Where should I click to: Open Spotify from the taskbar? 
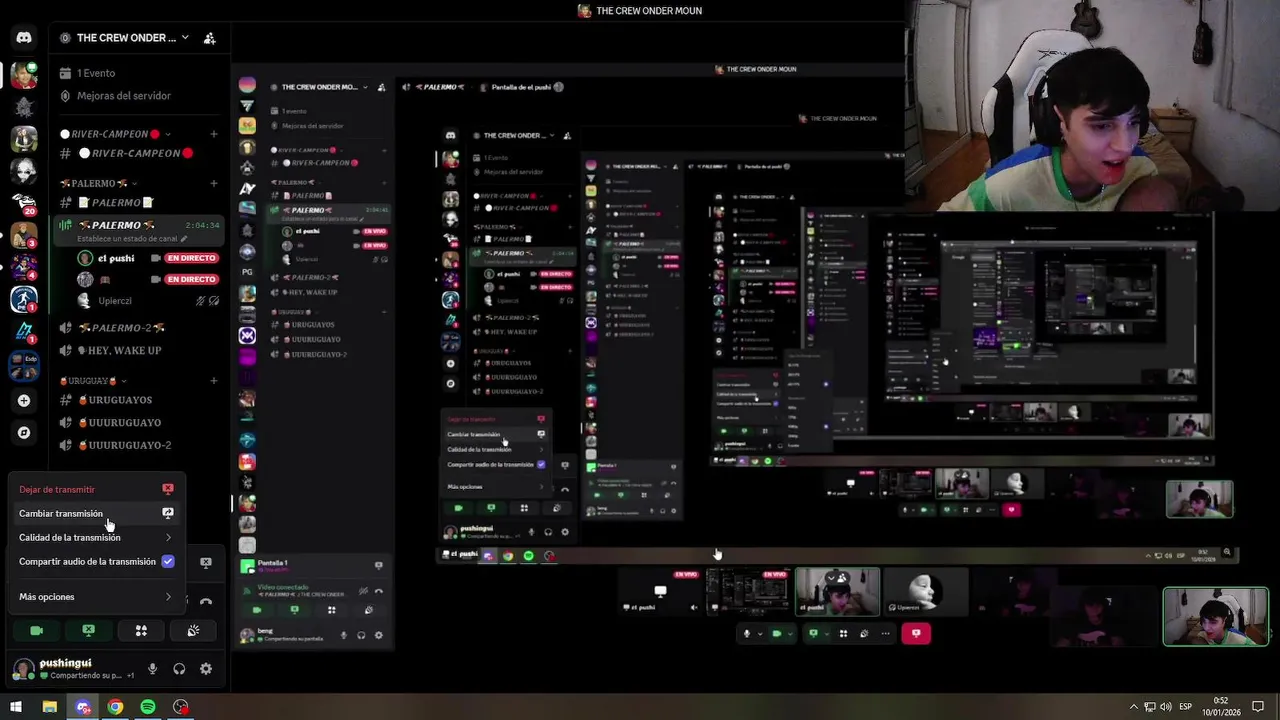pos(148,707)
